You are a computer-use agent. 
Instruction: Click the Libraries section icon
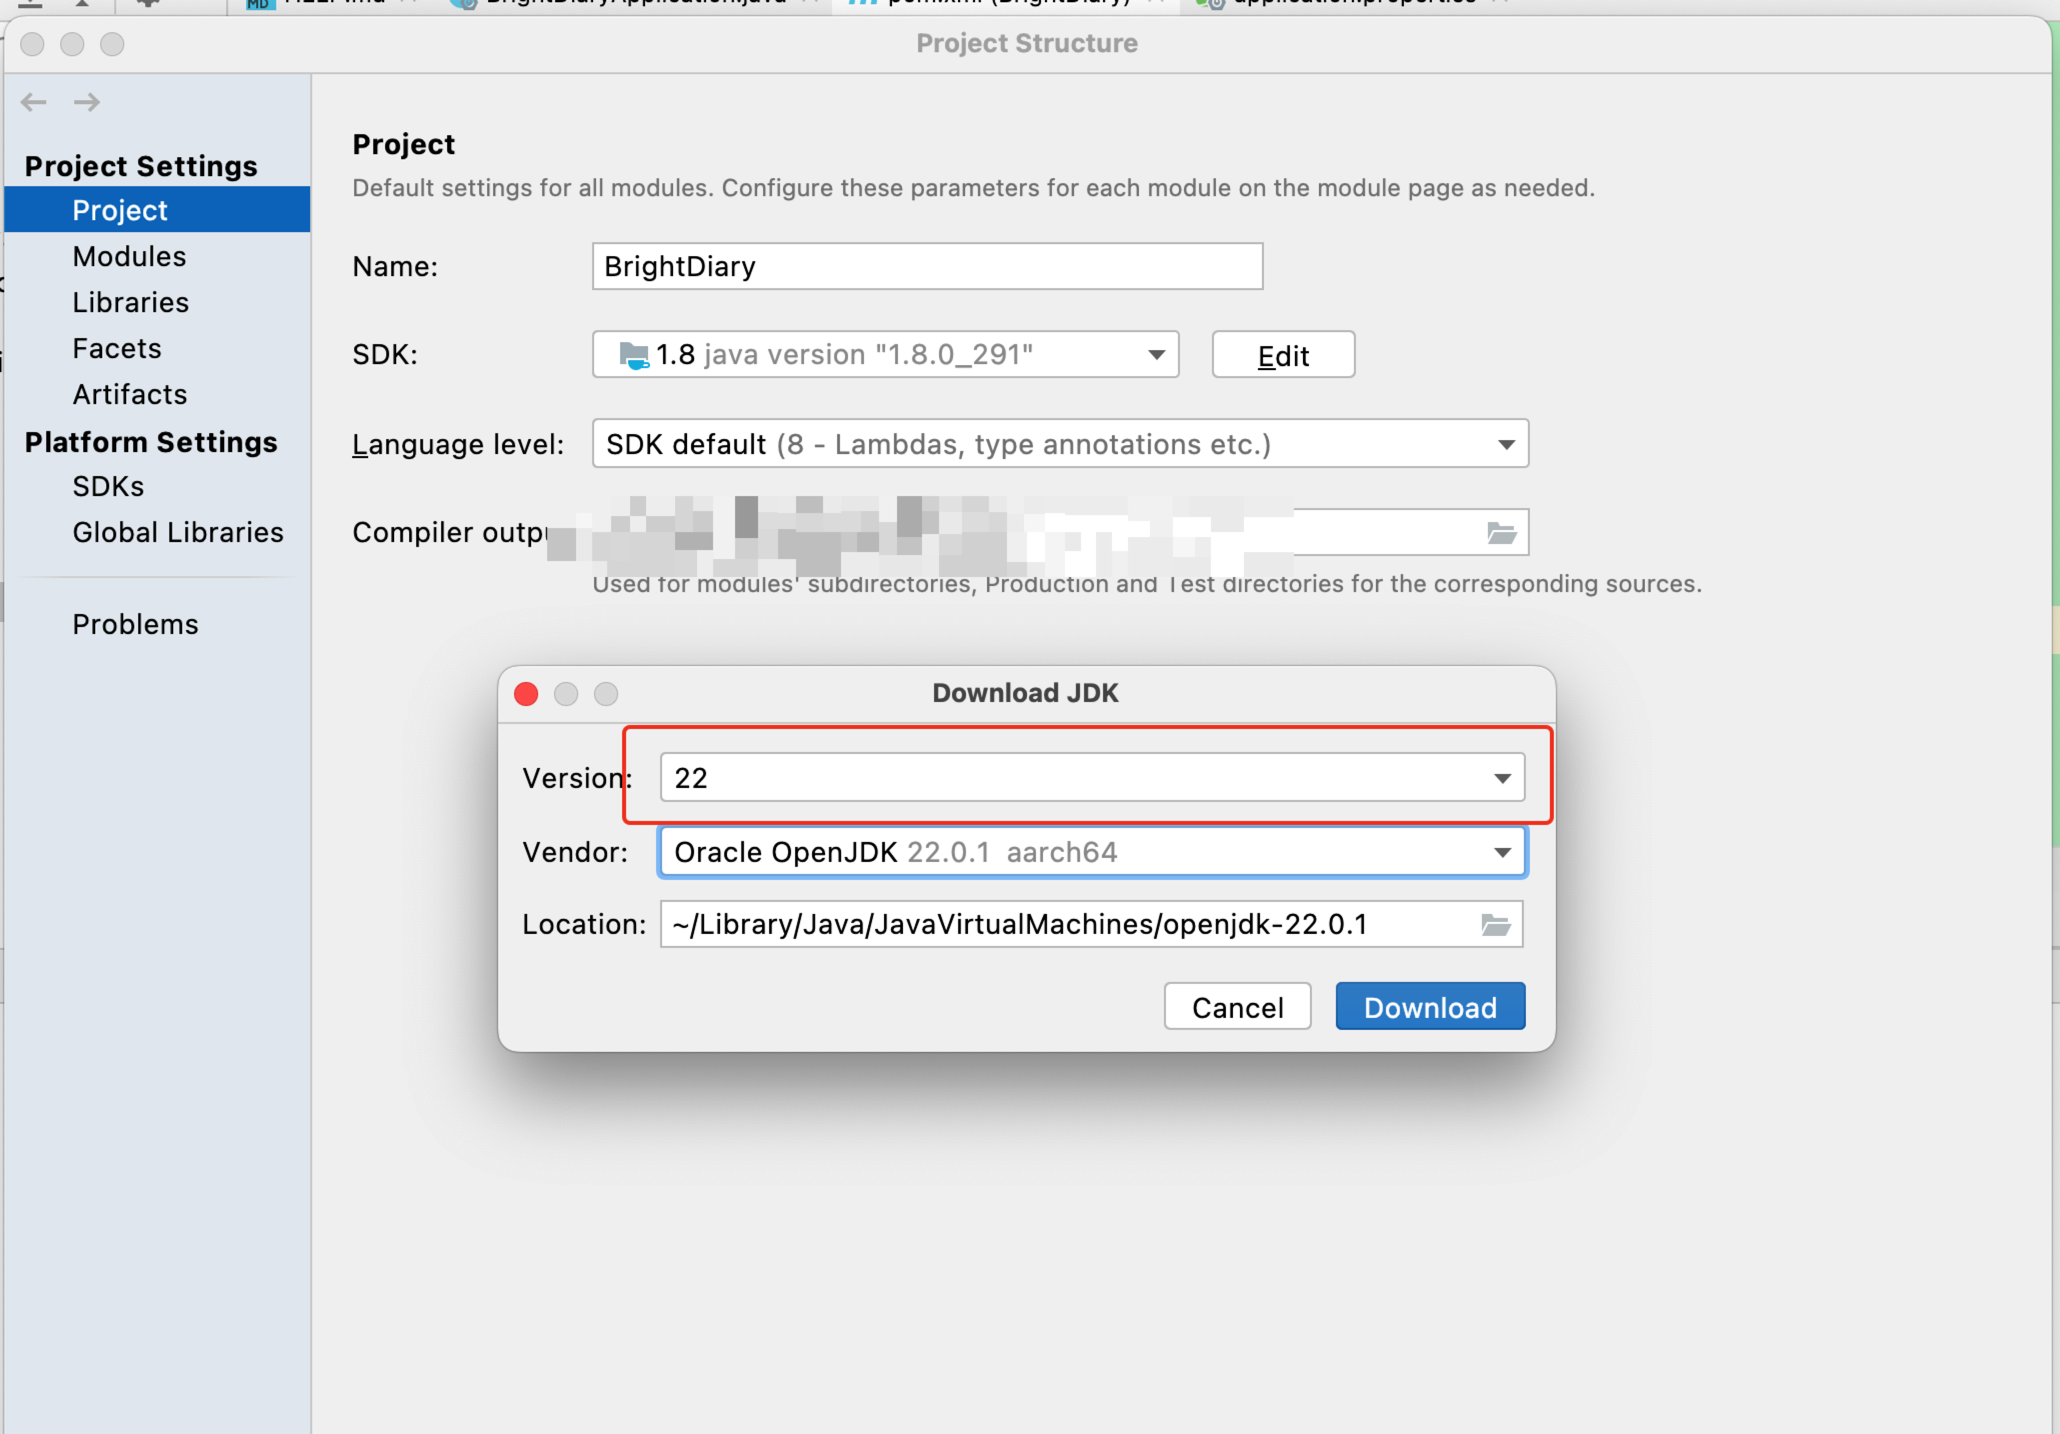[128, 304]
